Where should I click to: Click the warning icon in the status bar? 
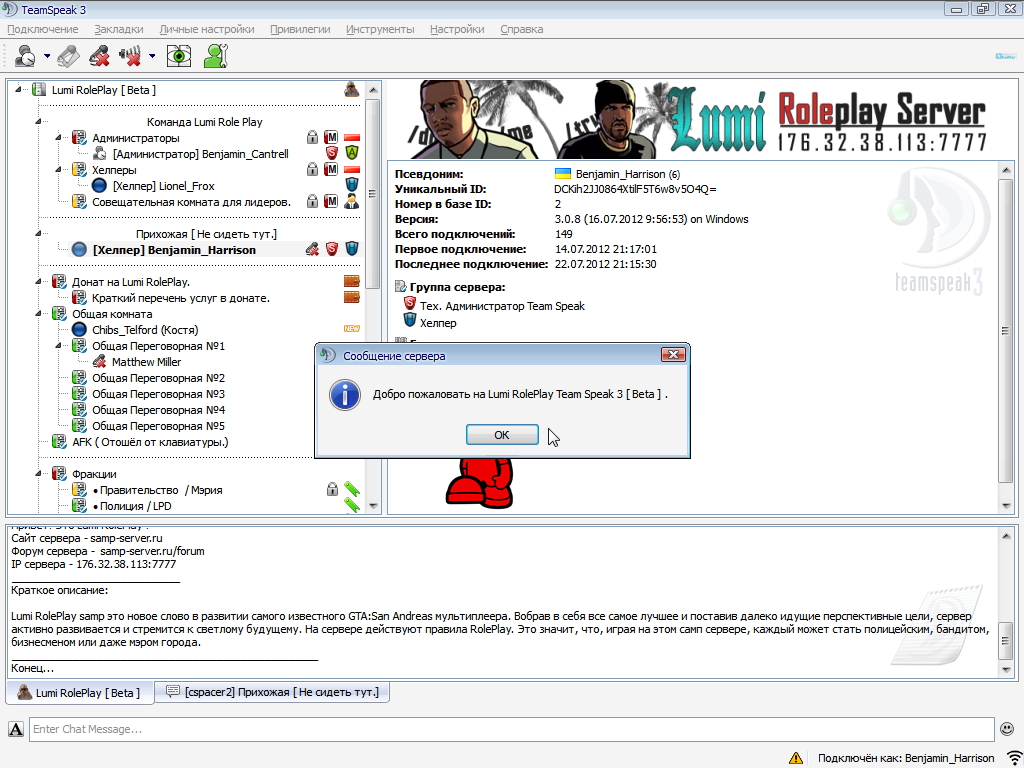pos(795,758)
